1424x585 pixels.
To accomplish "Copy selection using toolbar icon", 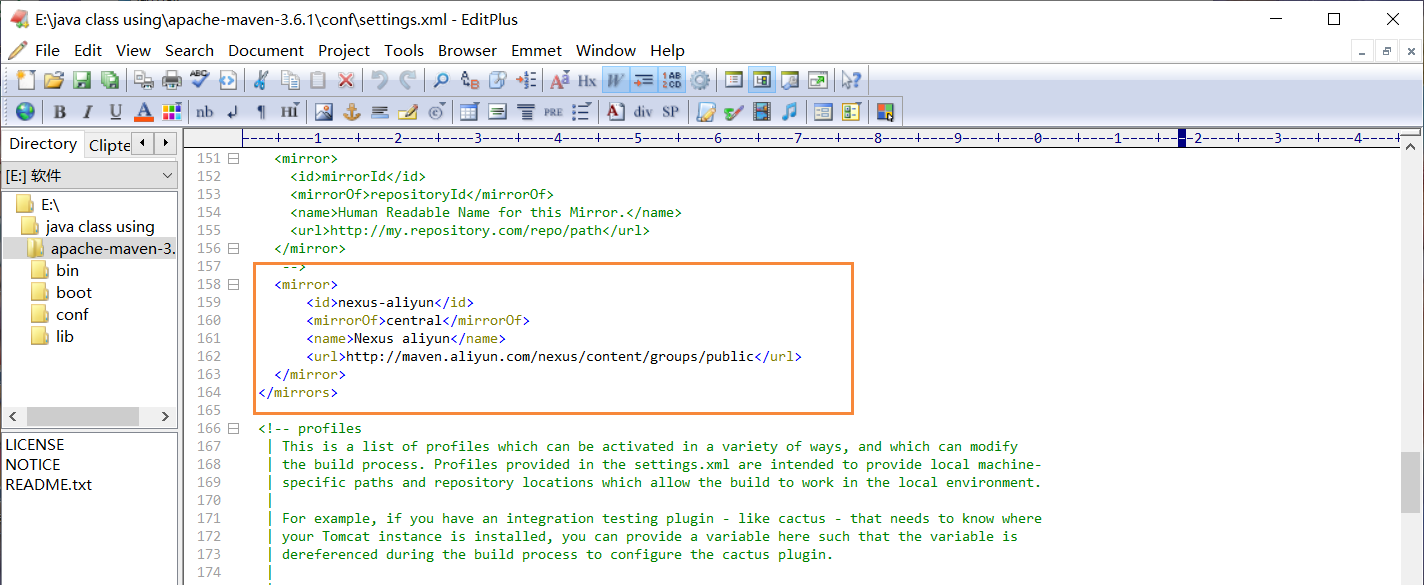I will pyautogui.click(x=290, y=80).
